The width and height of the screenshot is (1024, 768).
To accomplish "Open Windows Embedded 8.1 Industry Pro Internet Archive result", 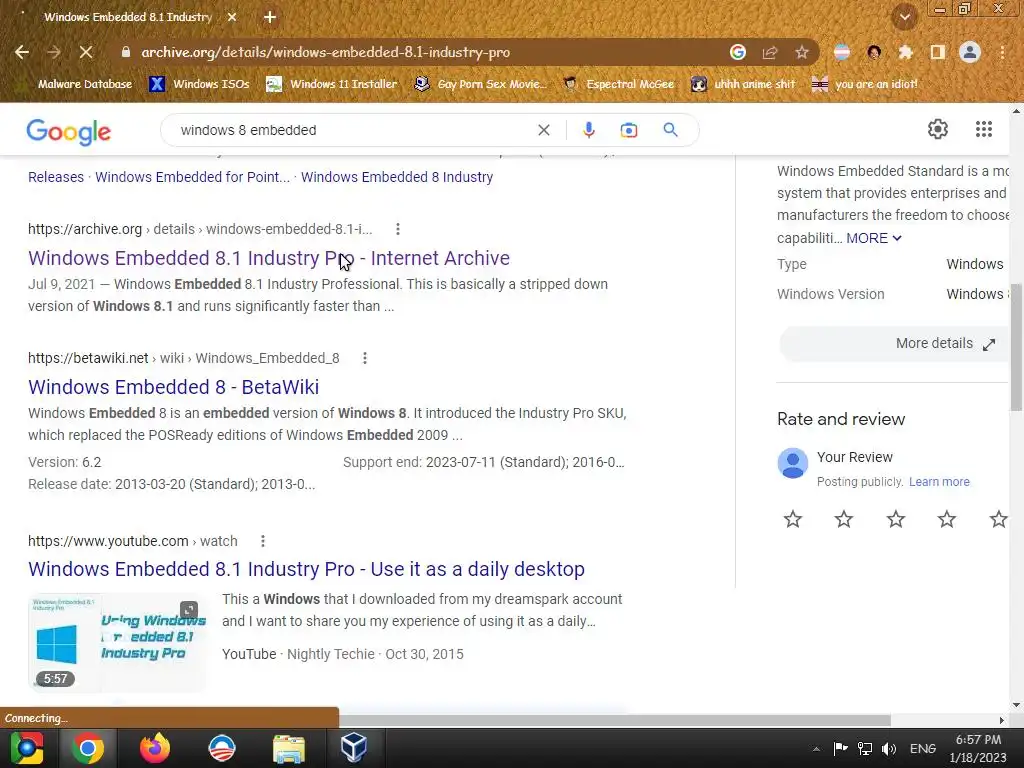I will point(269,258).
